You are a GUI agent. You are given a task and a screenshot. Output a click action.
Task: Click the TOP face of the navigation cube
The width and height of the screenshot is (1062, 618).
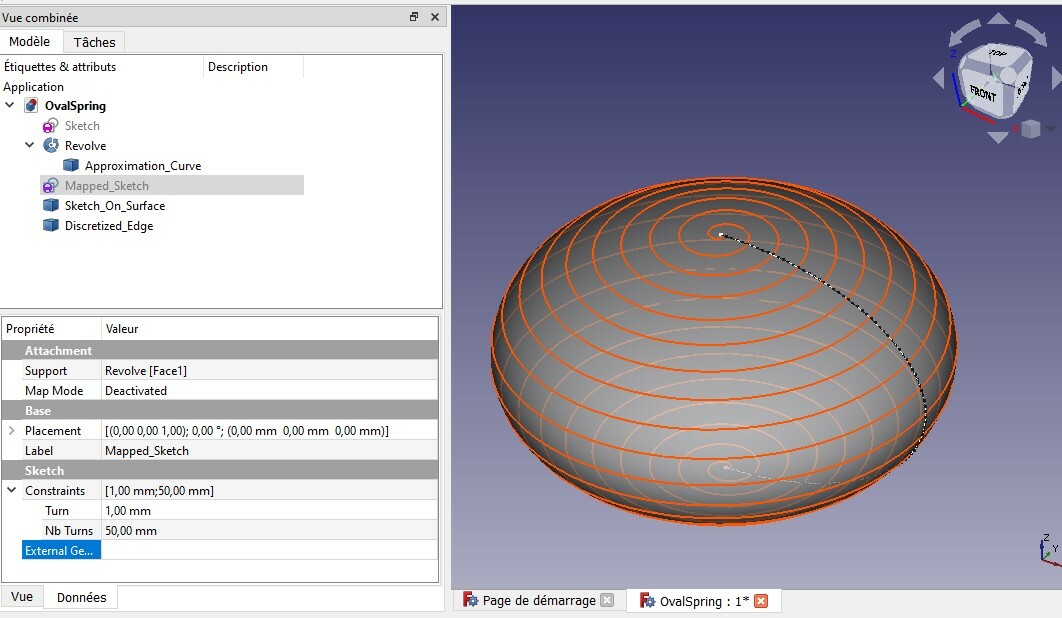click(x=996, y=52)
